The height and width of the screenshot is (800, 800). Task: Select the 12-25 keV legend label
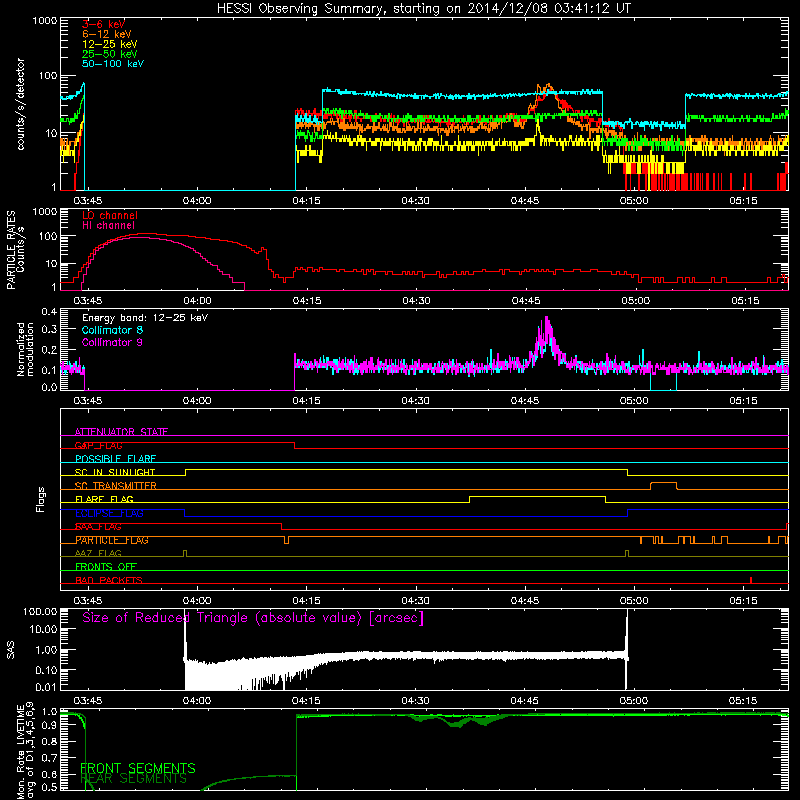click(x=109, y=44)
